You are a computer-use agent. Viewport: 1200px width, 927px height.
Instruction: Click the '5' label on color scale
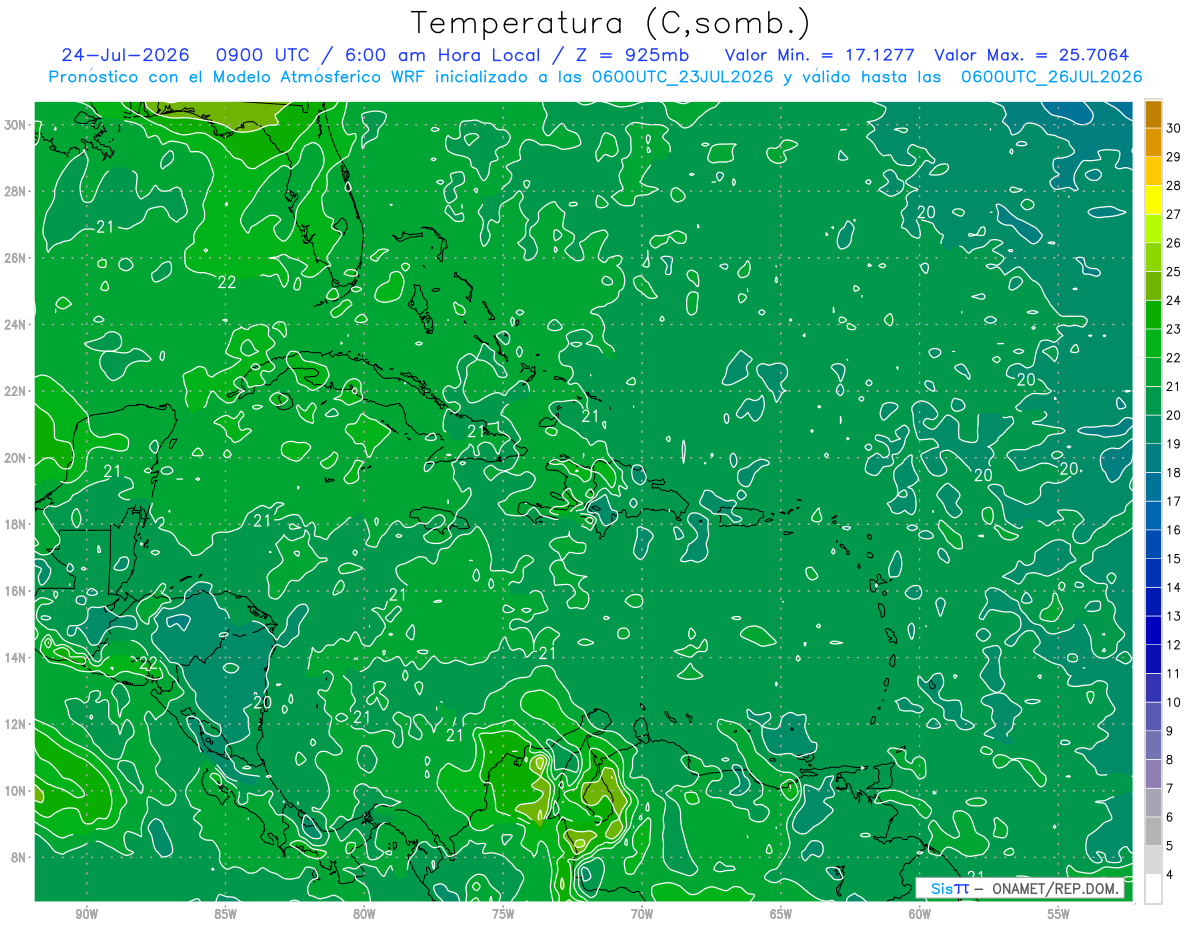[1171, 846]
